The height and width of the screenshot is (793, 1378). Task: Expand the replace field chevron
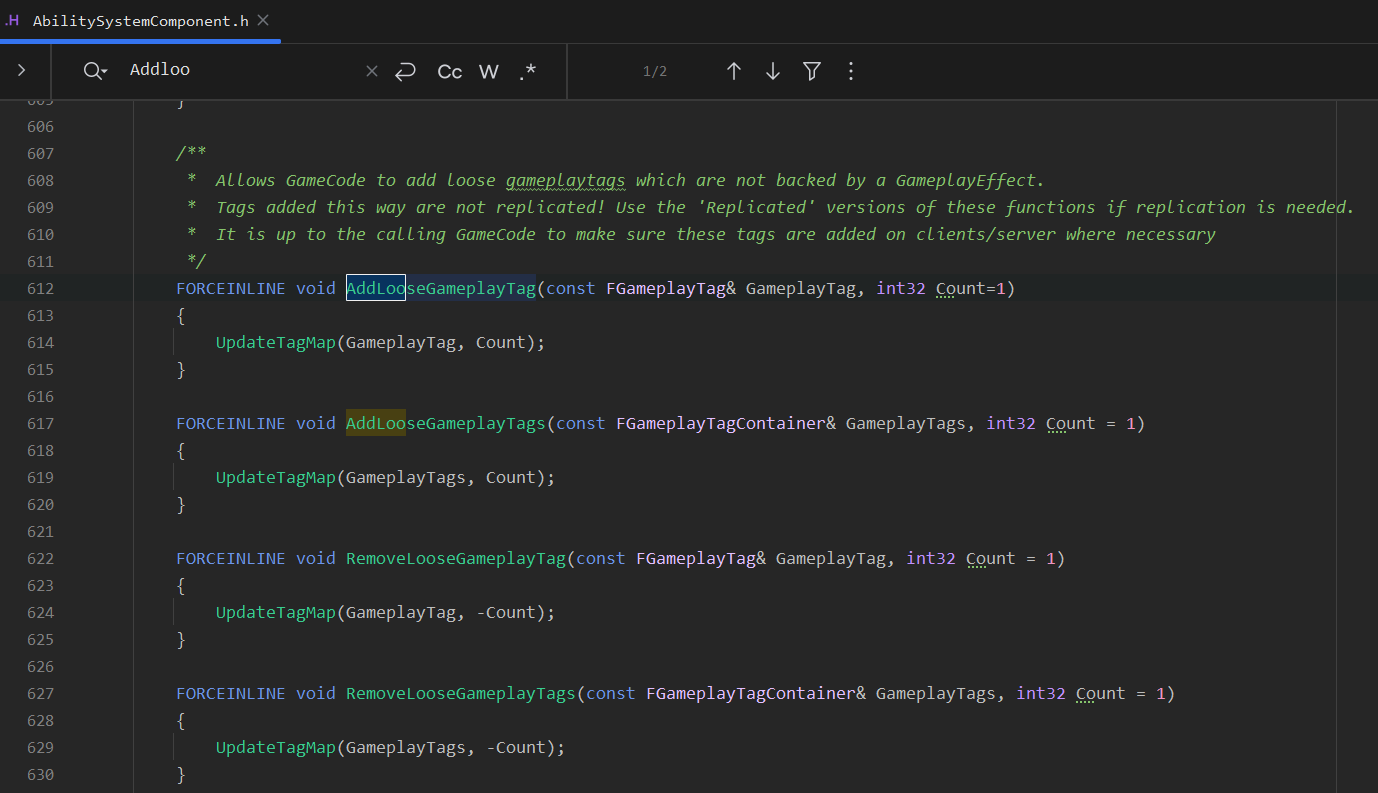click(21, 71)
